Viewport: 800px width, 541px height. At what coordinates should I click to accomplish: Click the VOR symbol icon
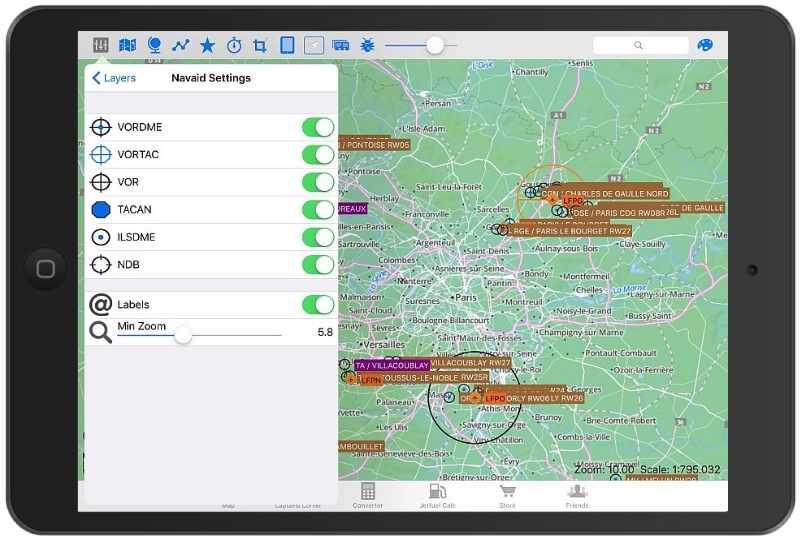(101, 182)
